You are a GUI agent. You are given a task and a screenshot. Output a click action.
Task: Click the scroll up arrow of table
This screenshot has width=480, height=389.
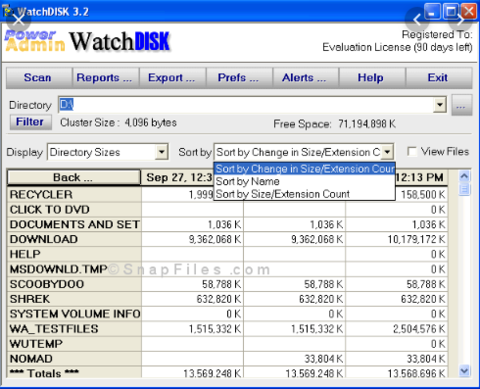[x=464, y=176]
